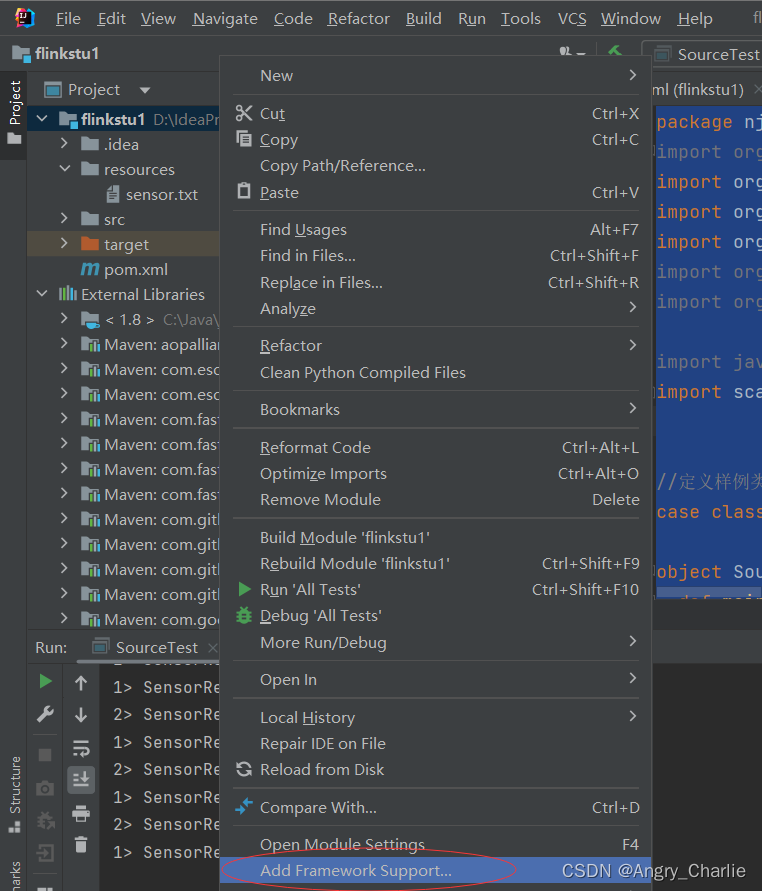Image resolution: width=762 pixels, height=891 pixels.
Task: Click the exit arrow icon in Run panel
Action: pos(45,853)
